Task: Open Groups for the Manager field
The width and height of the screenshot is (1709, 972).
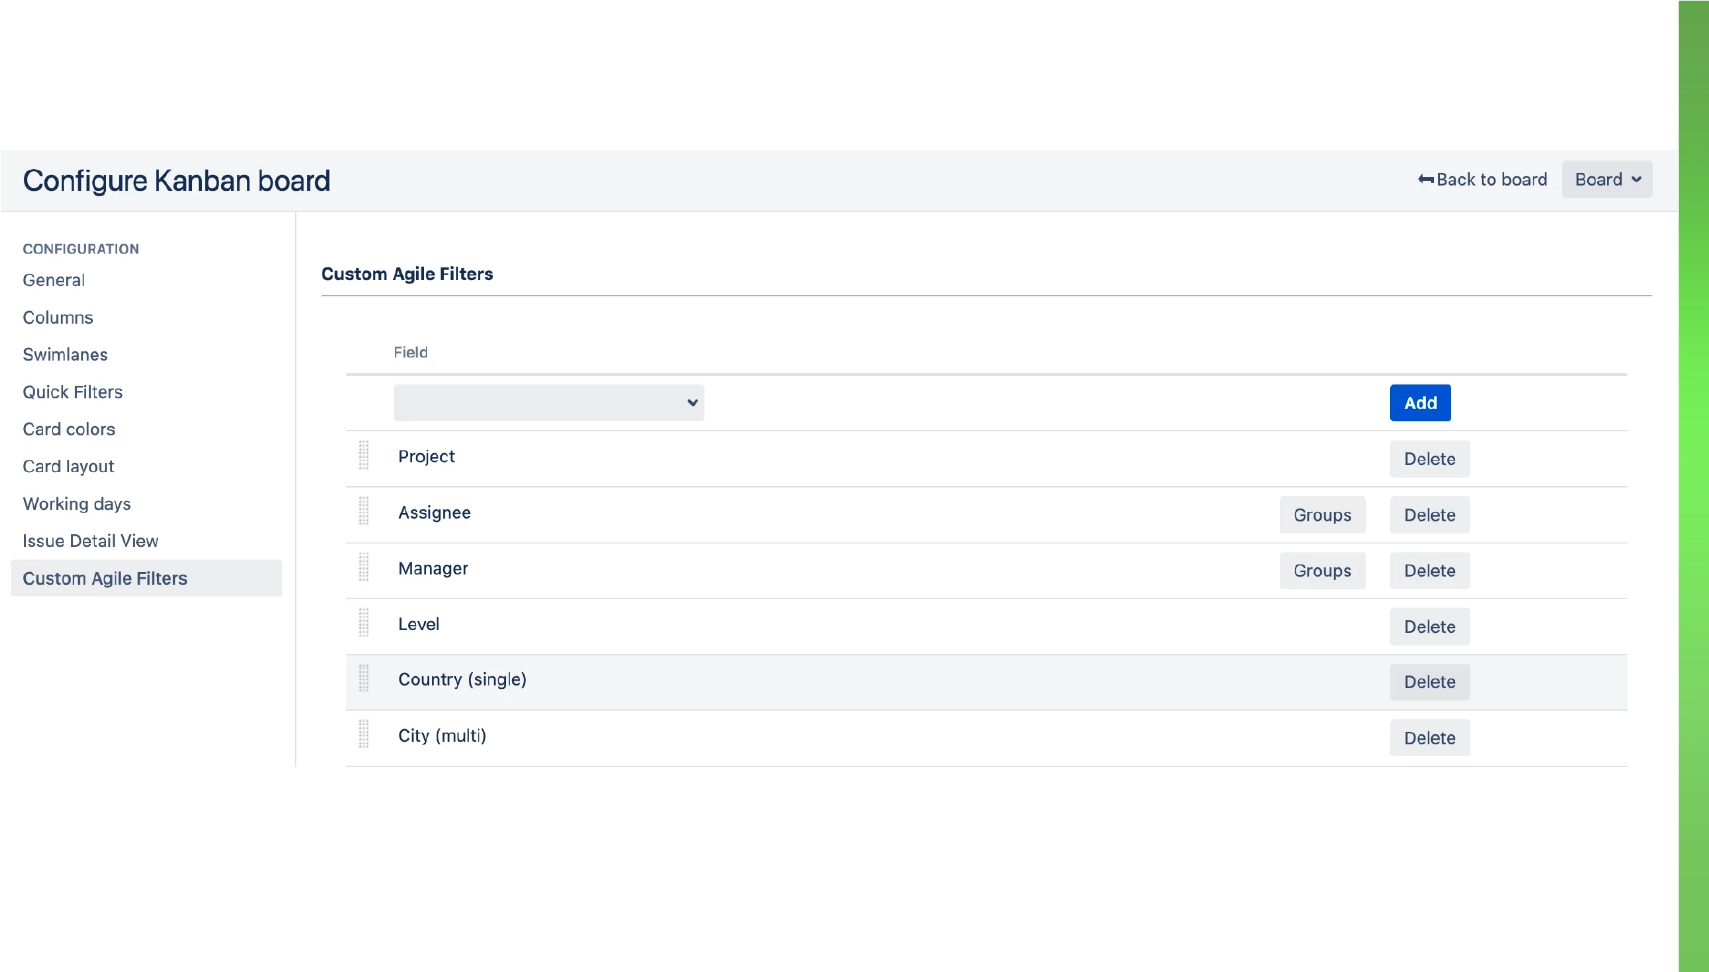Action: coord(1322,571)
